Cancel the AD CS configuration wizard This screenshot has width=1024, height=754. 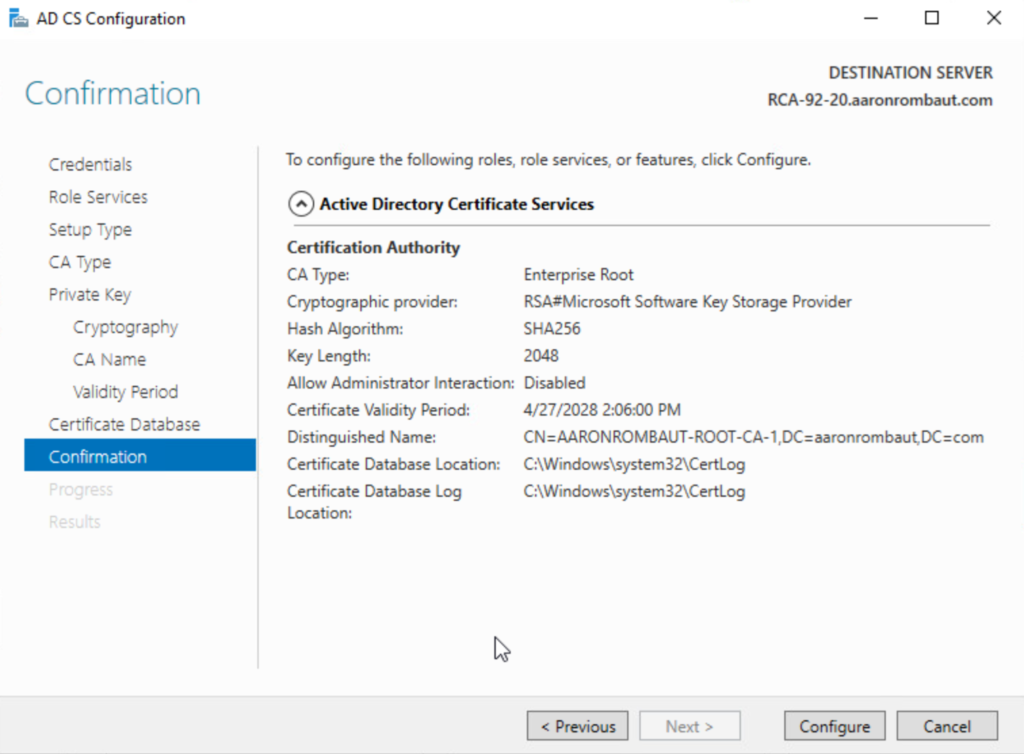click(946, 726)
